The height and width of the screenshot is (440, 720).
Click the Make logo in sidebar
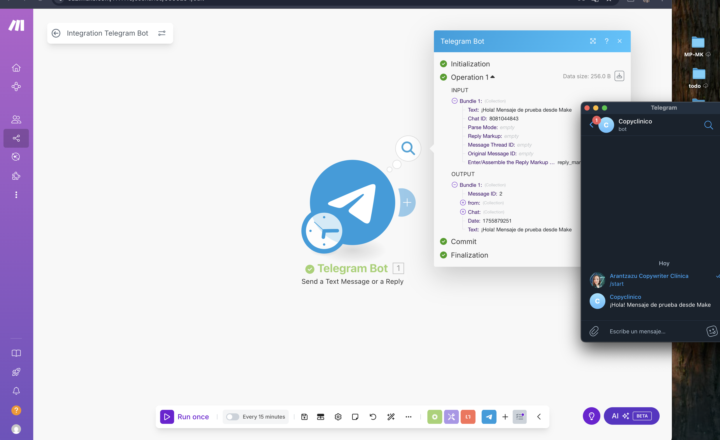point(17,25)
